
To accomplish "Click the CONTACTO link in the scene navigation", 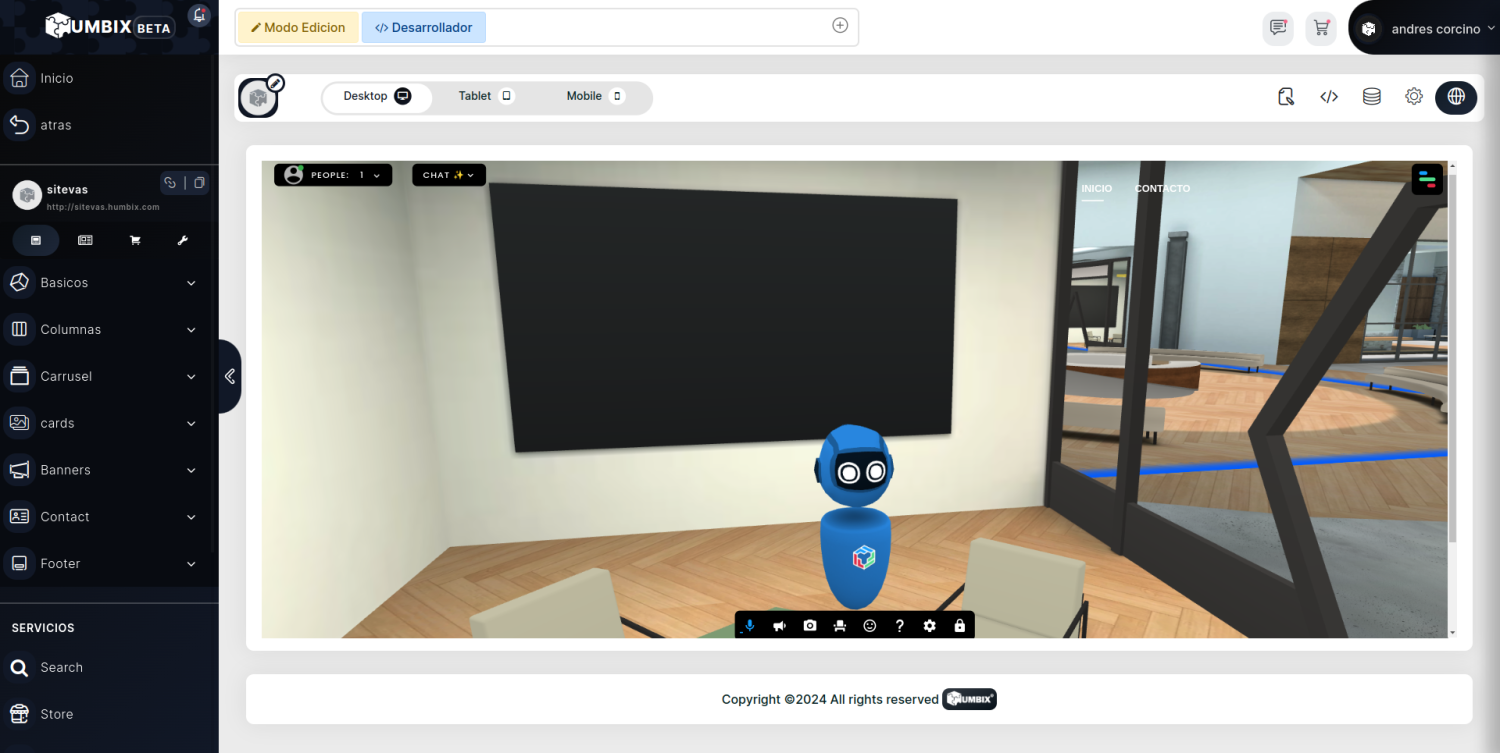I will coord(1162,189).
